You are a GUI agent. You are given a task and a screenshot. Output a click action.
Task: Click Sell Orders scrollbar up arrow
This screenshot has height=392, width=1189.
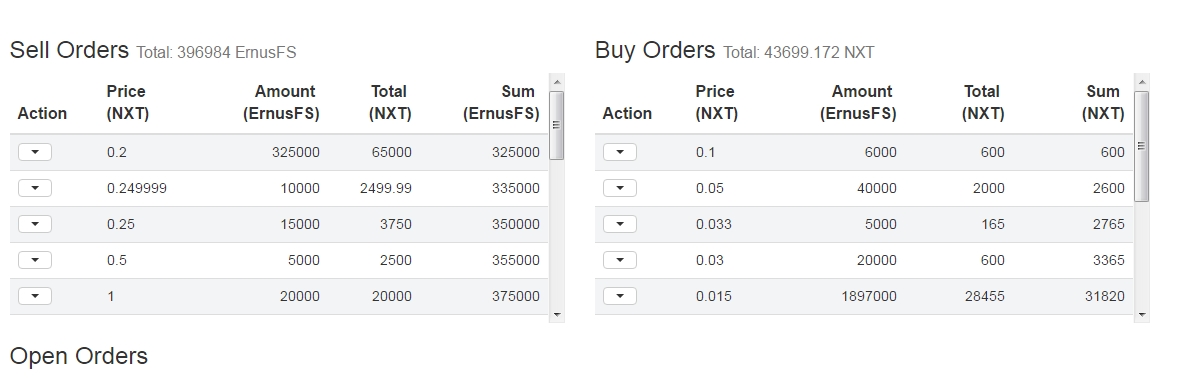[x=557, y=82]
